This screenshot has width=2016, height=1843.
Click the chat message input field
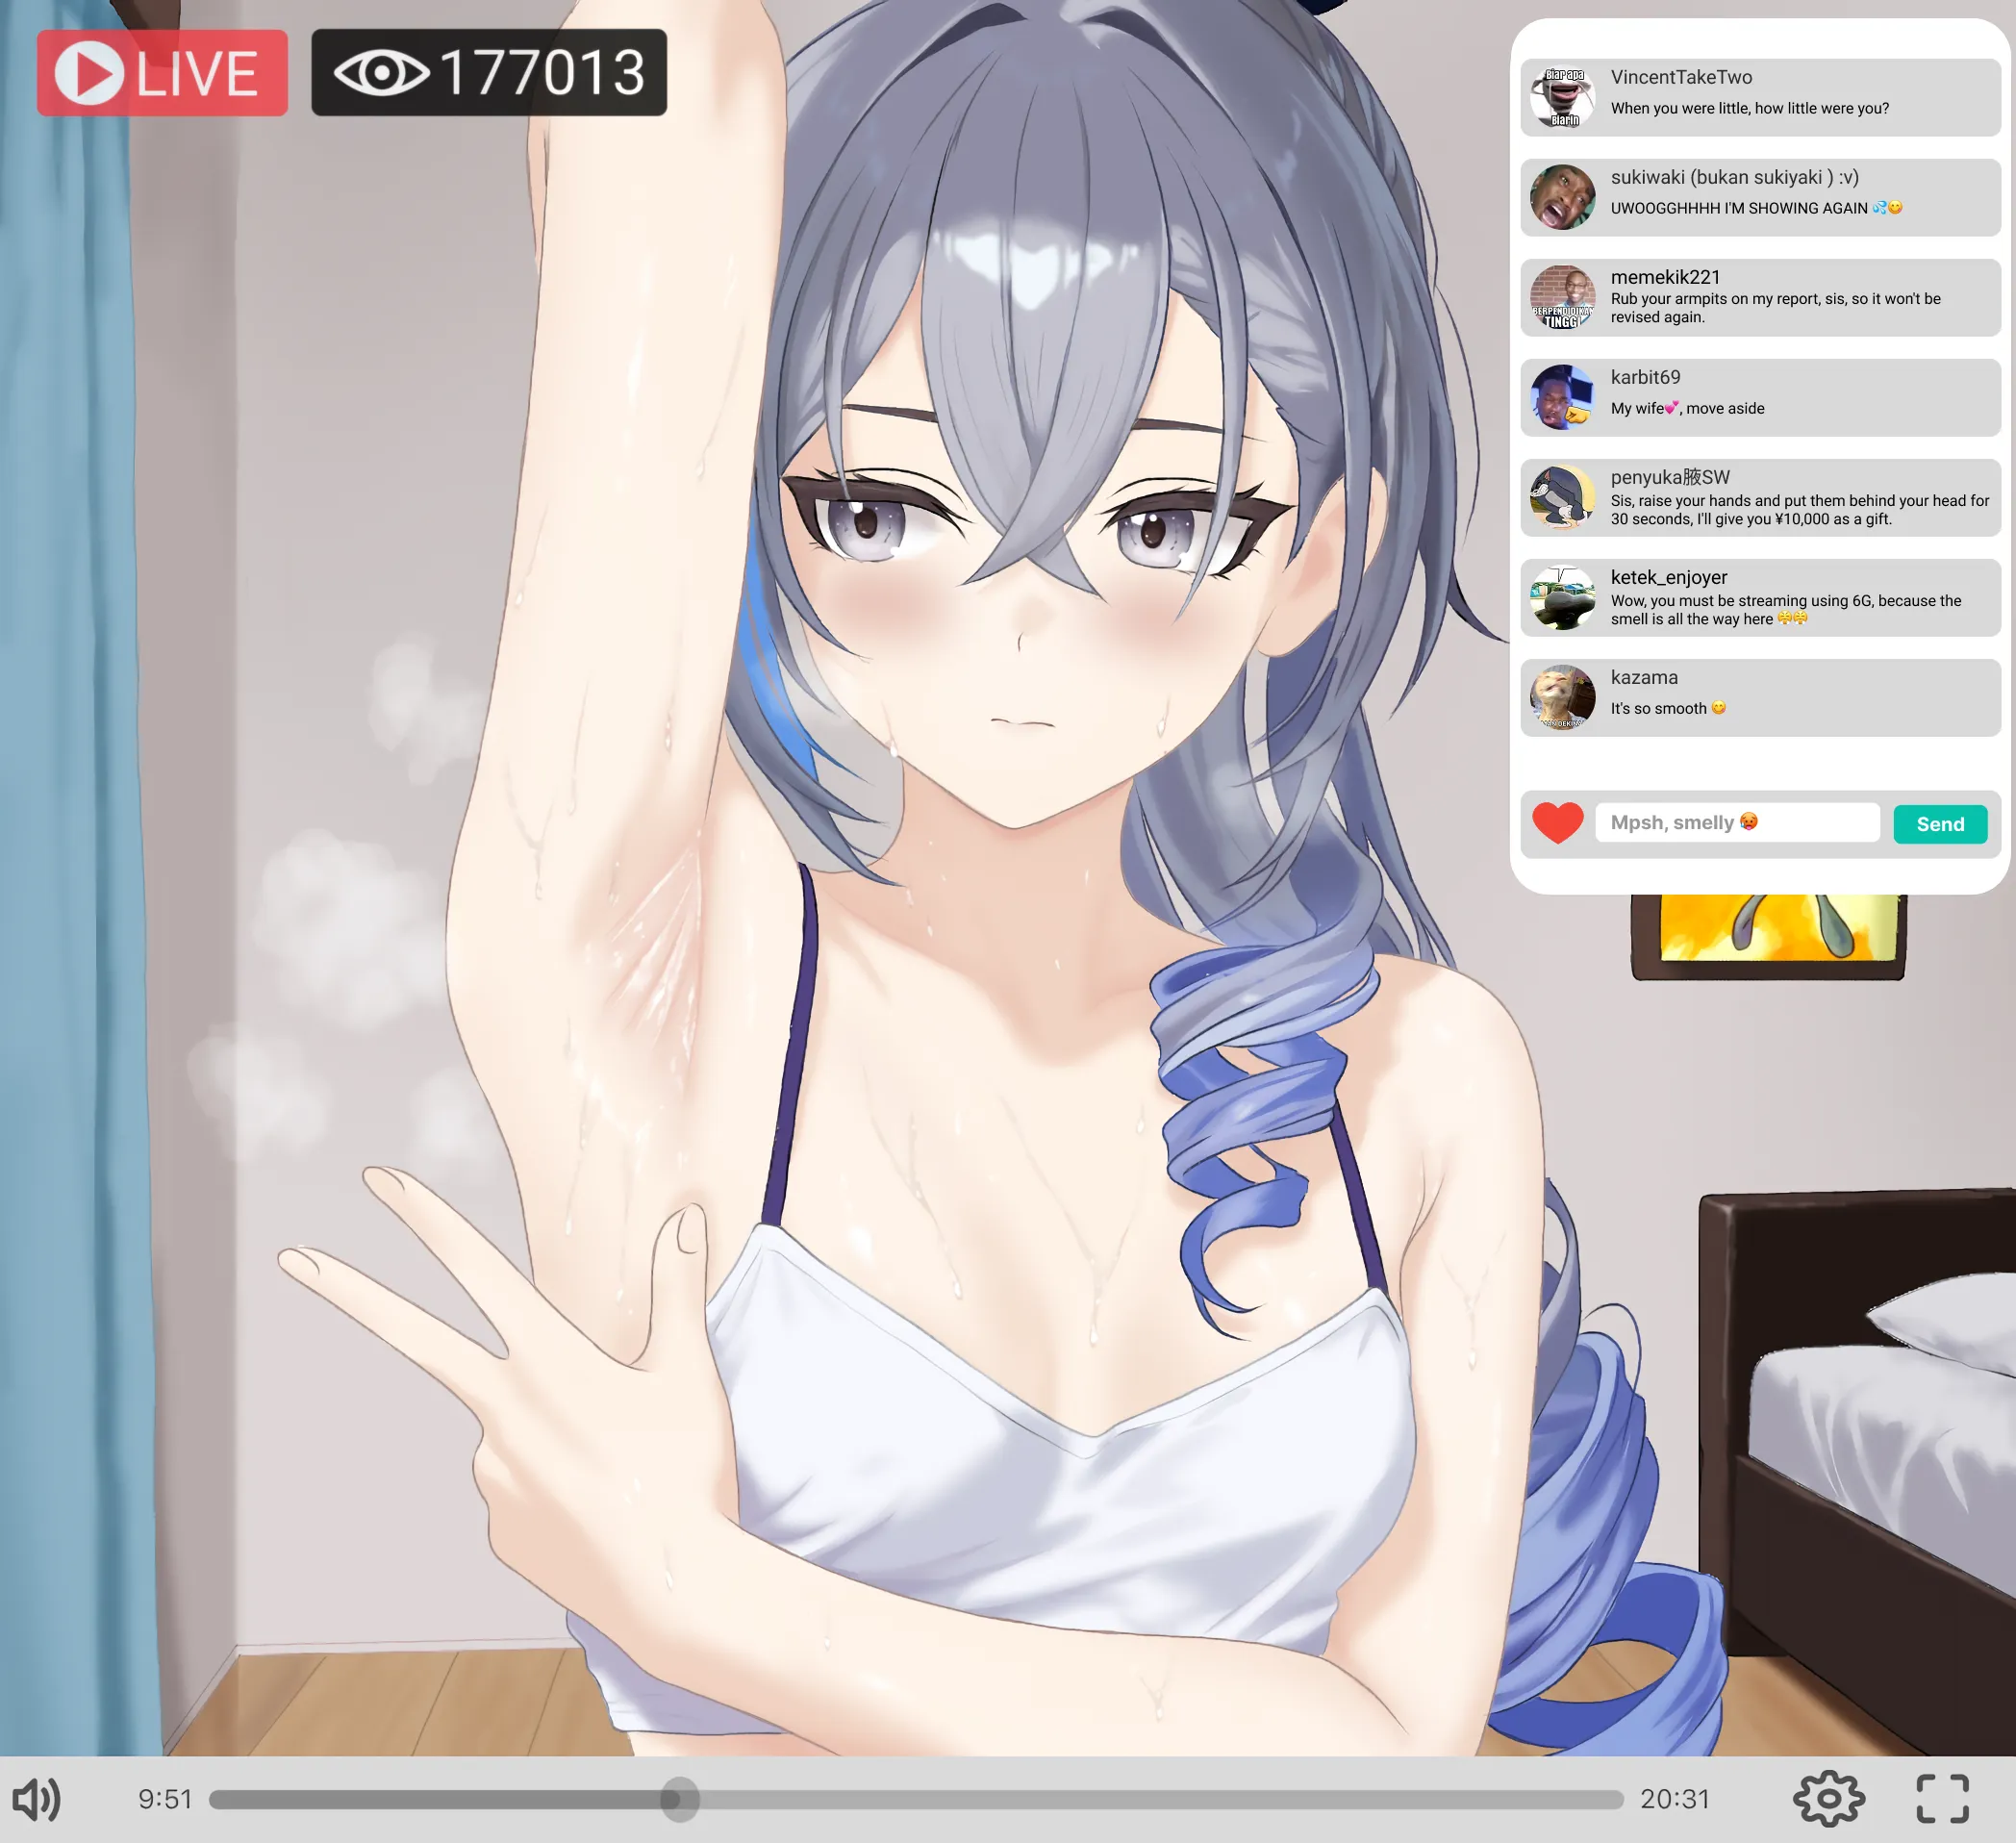coord(1736,823)
